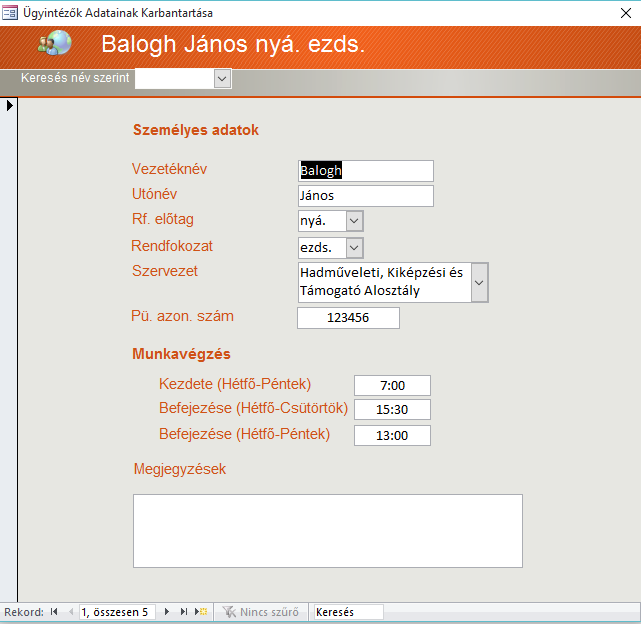The height and width of the screenshot is (624, 641).
Task: Click the Kezdete (Hétfő-Péntek) time field
Action: pyautogui.click(x=392, y=386)
